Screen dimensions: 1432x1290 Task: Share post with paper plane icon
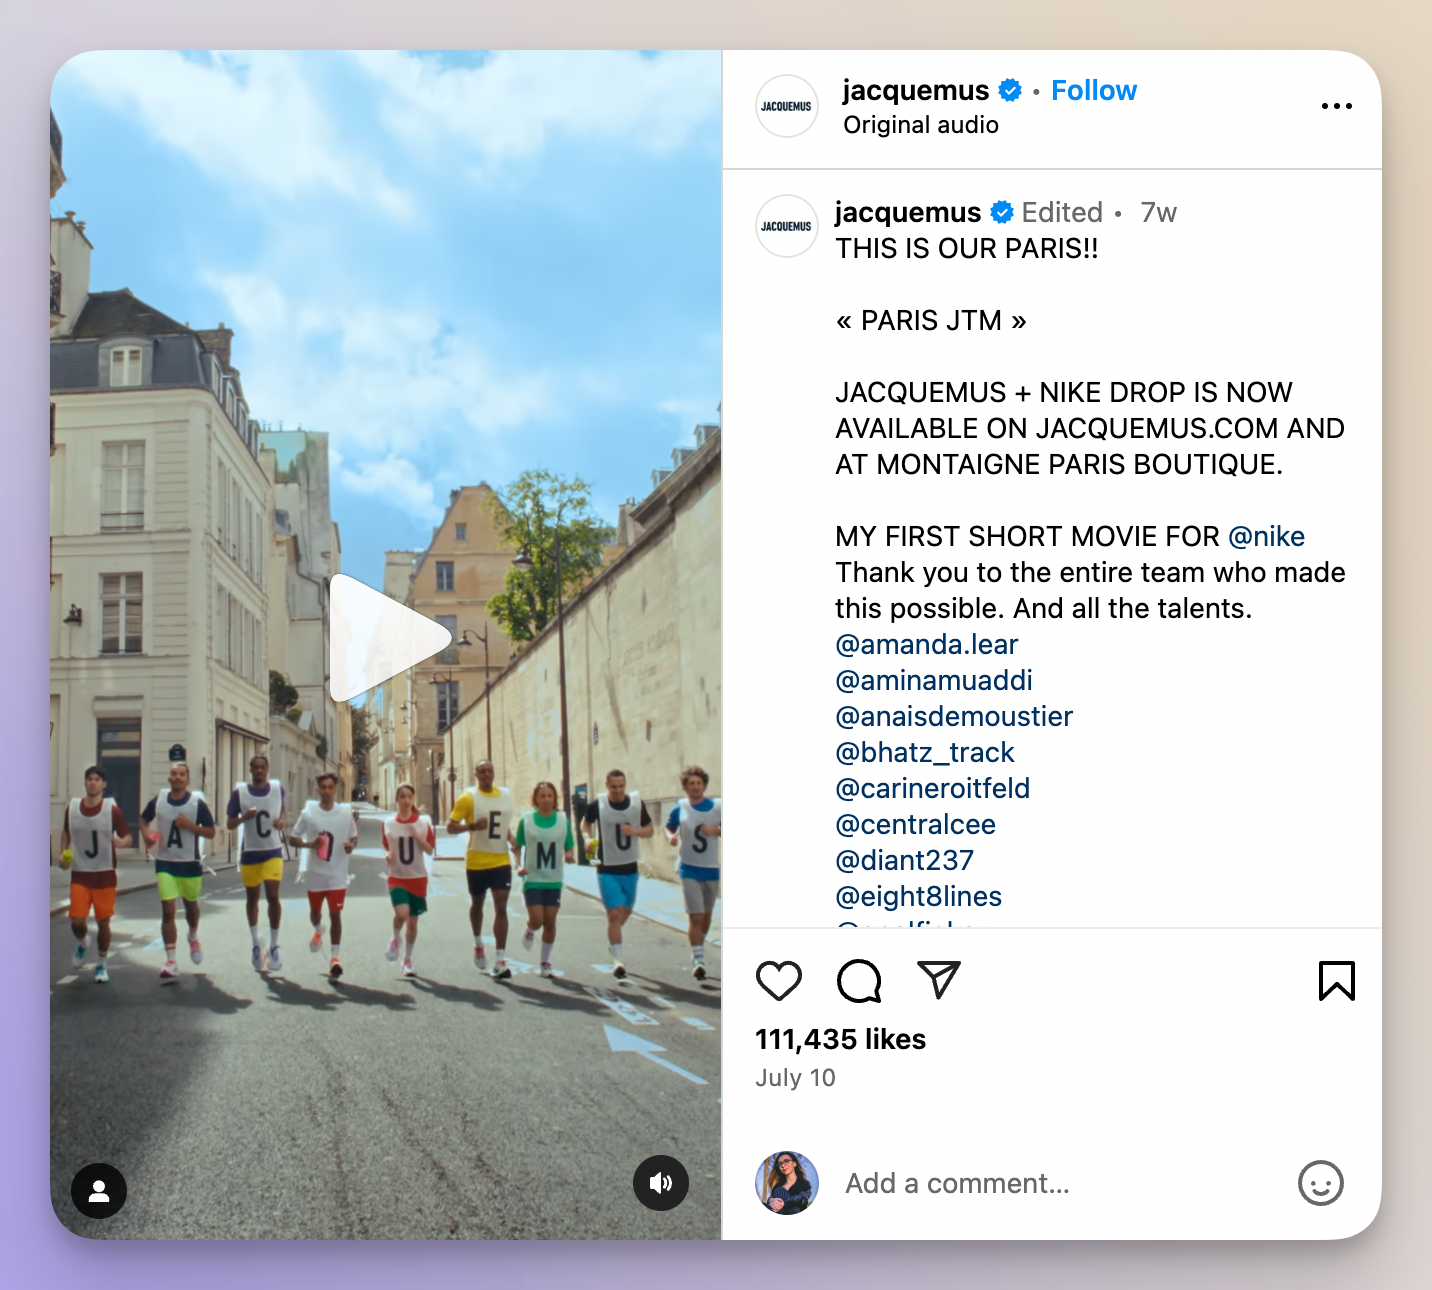tap(939, 980)
